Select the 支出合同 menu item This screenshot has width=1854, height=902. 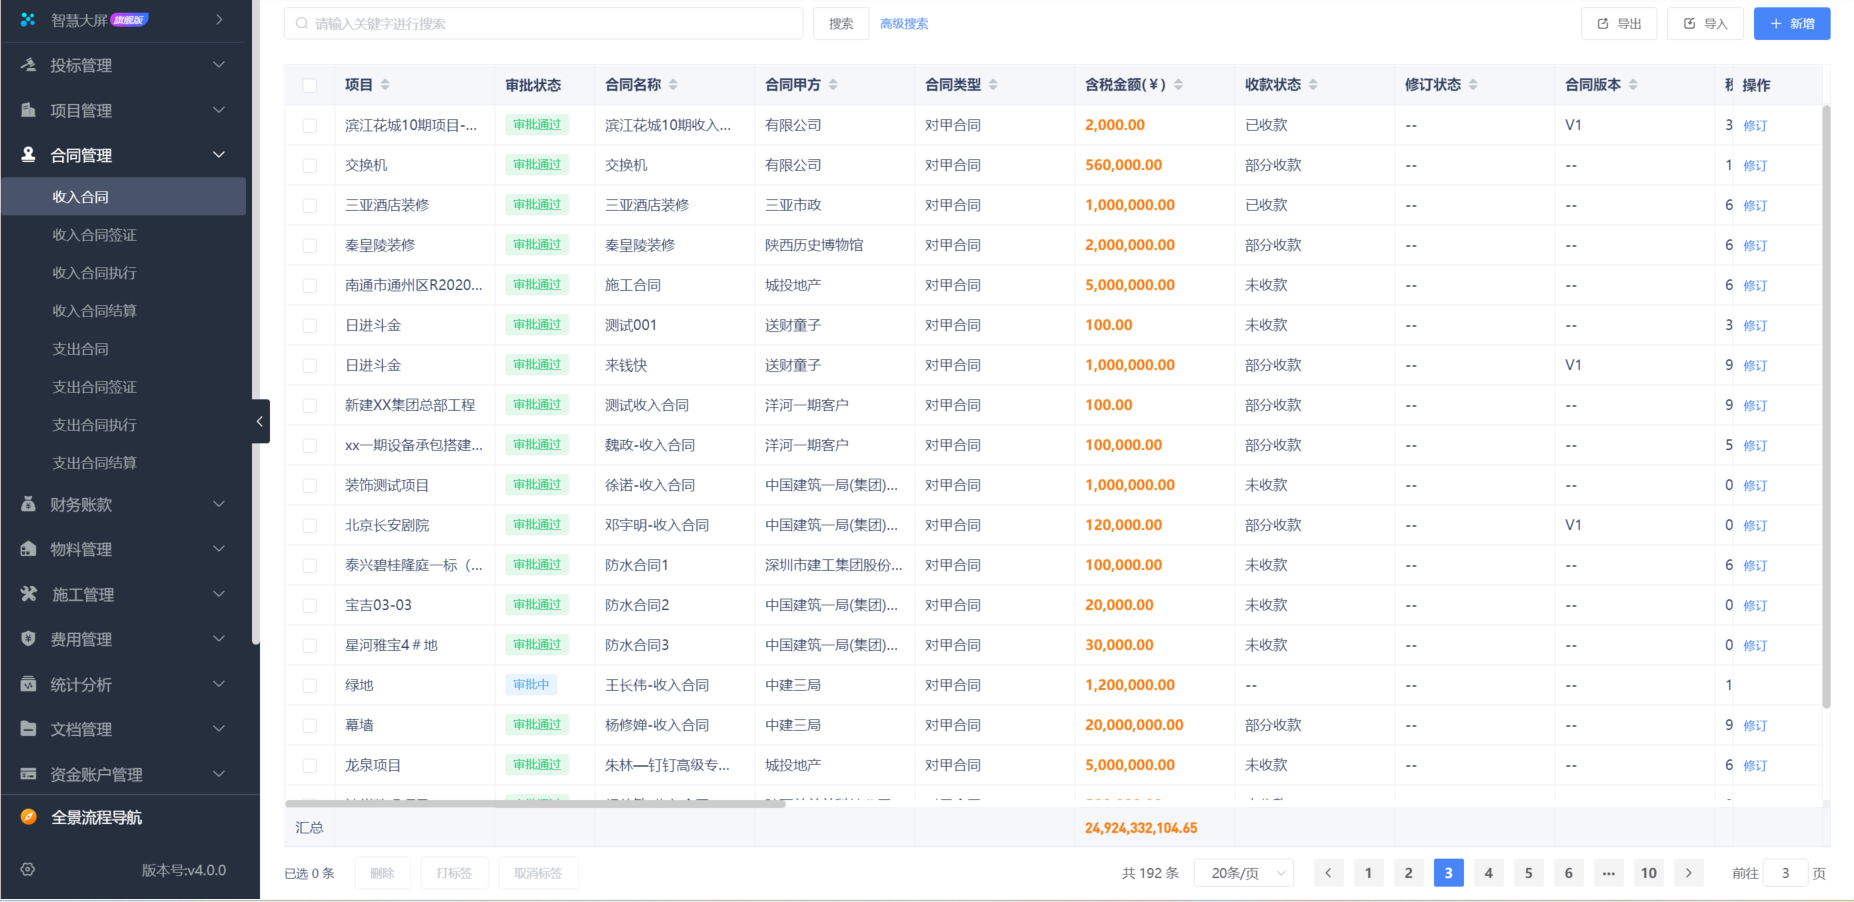tap(80, 349)
